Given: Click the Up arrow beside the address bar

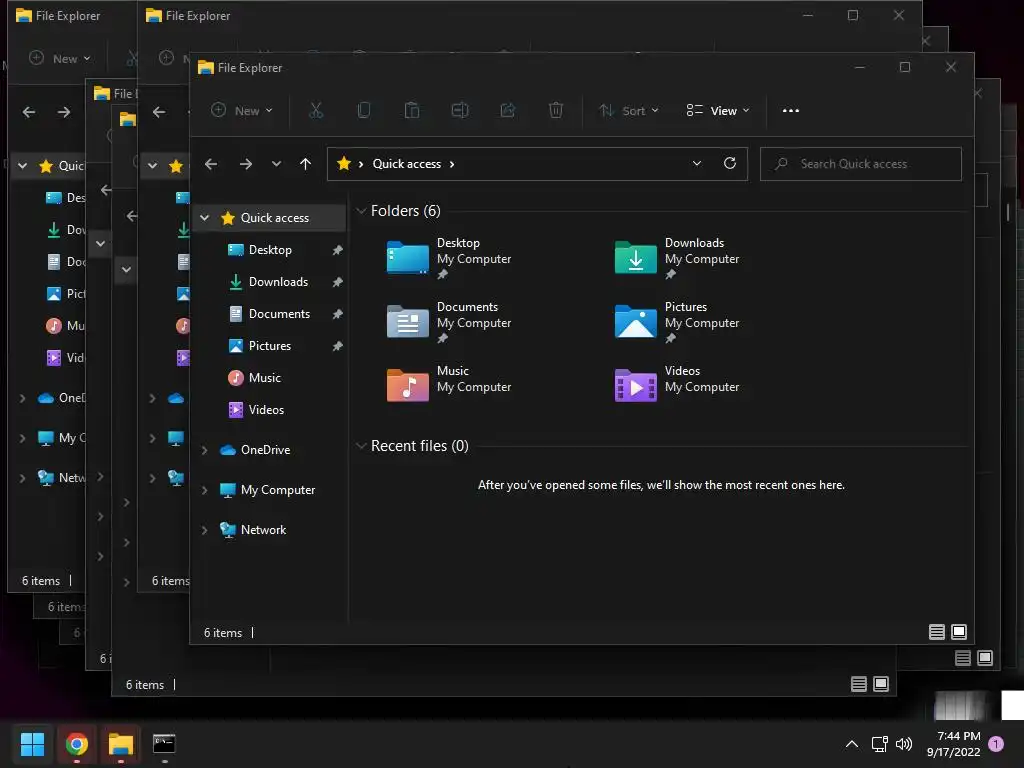Looking at the screenshot, I should [x=305, y=164].
